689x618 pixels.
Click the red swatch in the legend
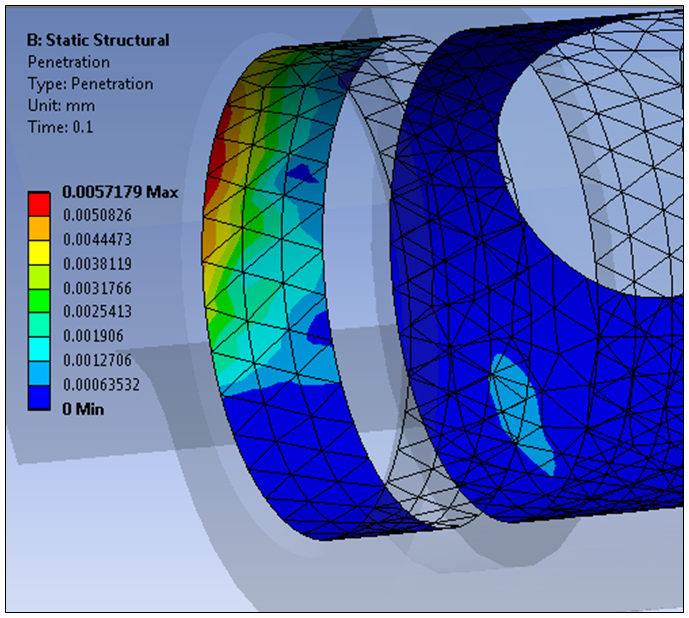pyautogui.click(x=38, y=203)
